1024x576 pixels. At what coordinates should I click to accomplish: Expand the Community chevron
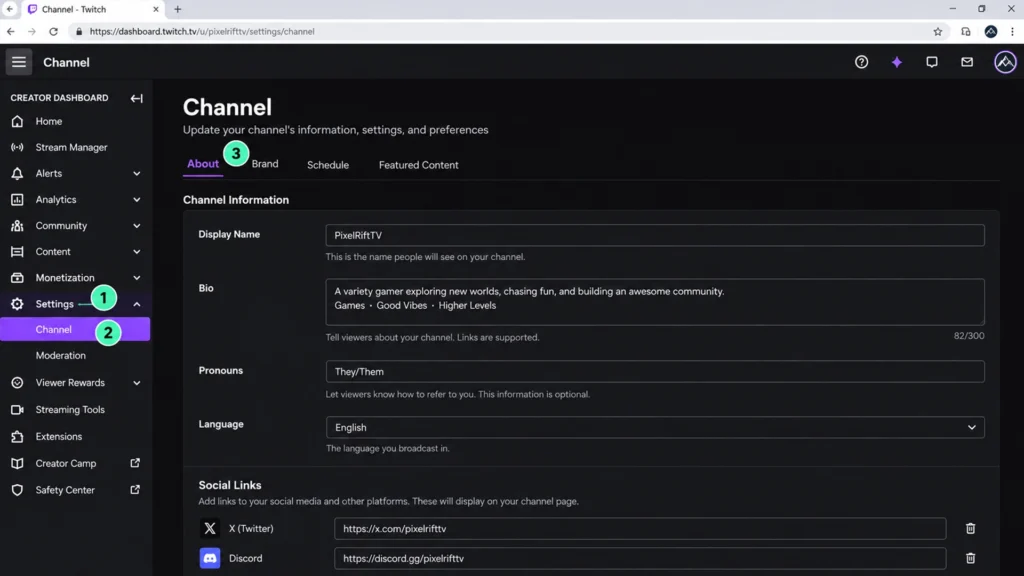point(136,226)
